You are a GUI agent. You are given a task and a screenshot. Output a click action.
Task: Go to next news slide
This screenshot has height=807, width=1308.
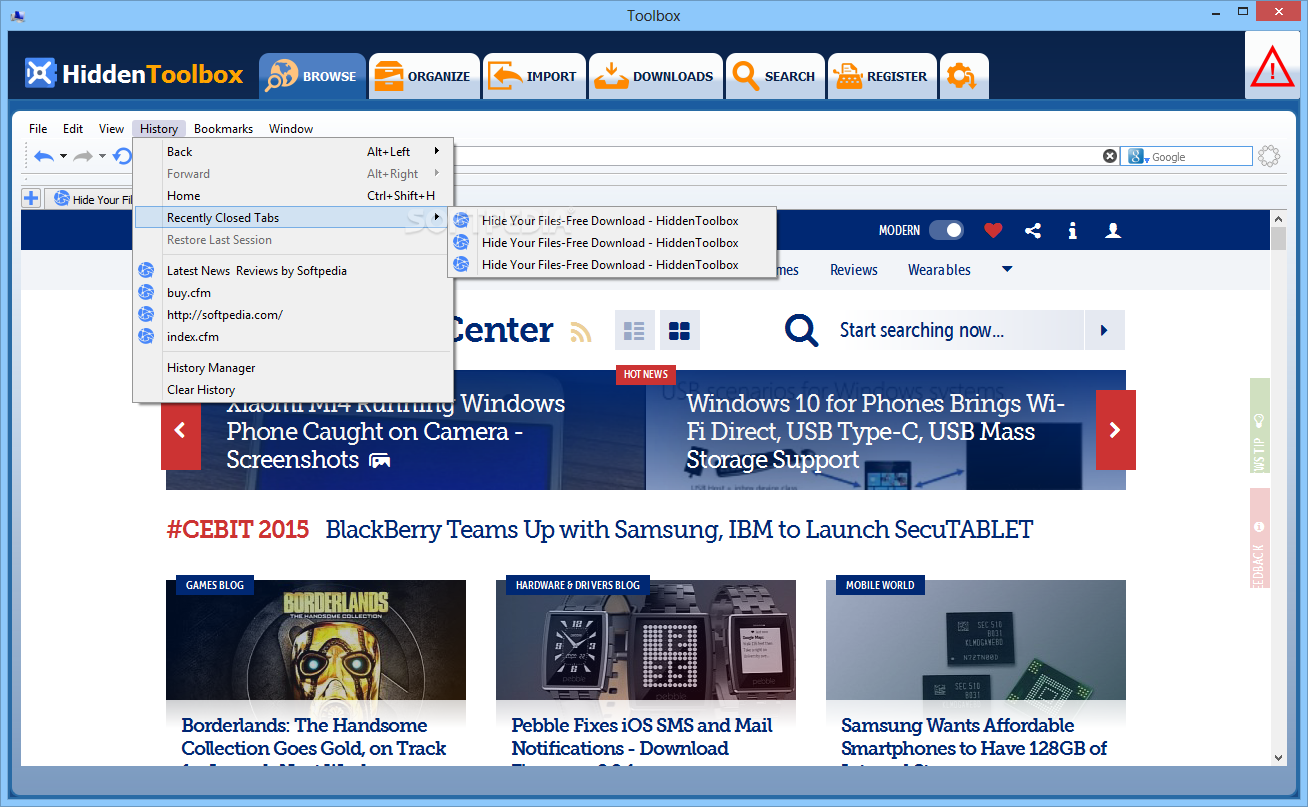pos(1116,430)
